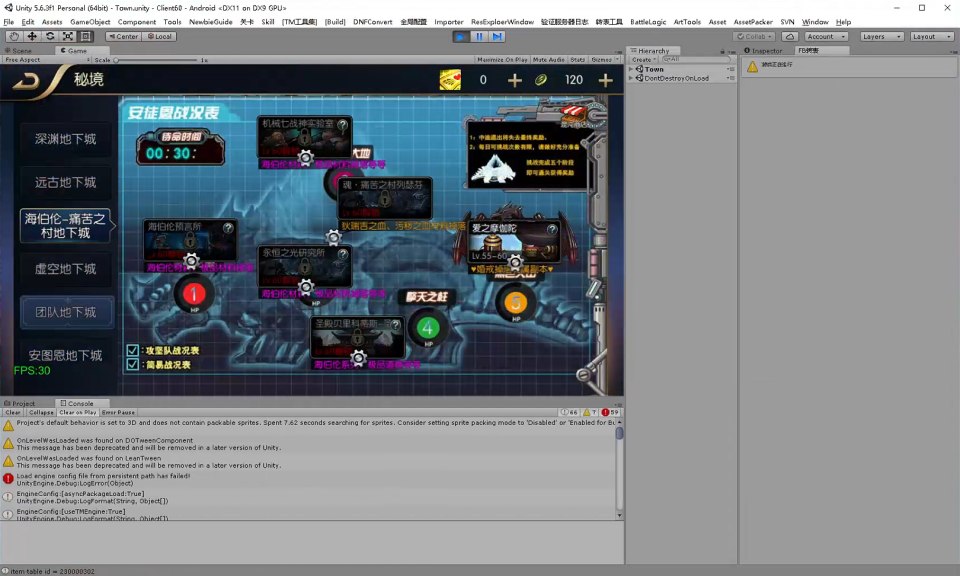Open the Layout dropdown
The width and height of the screenshot is (960, 576).
point(930,36)
